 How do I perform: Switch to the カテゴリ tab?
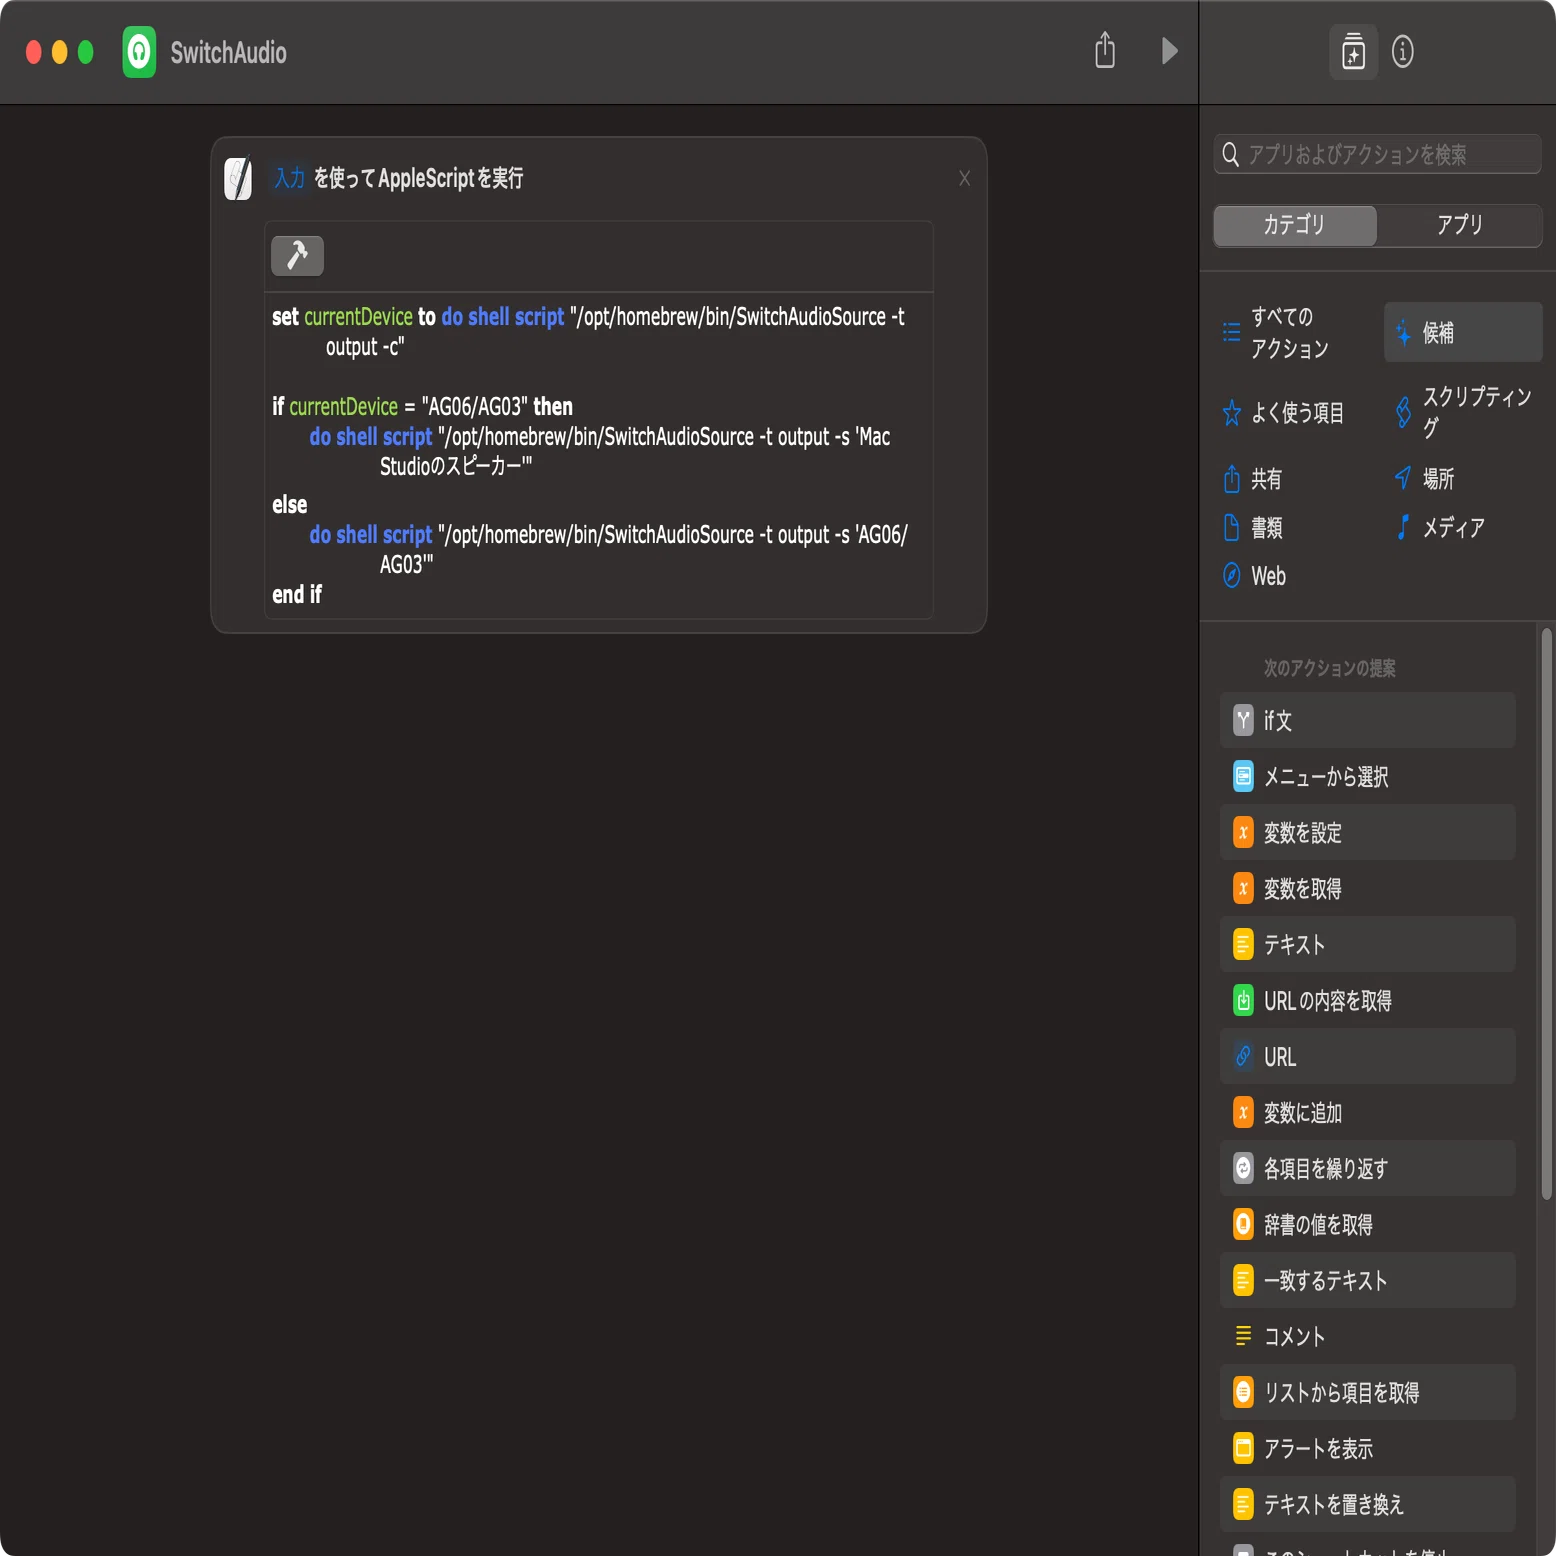coord(1295,225)
